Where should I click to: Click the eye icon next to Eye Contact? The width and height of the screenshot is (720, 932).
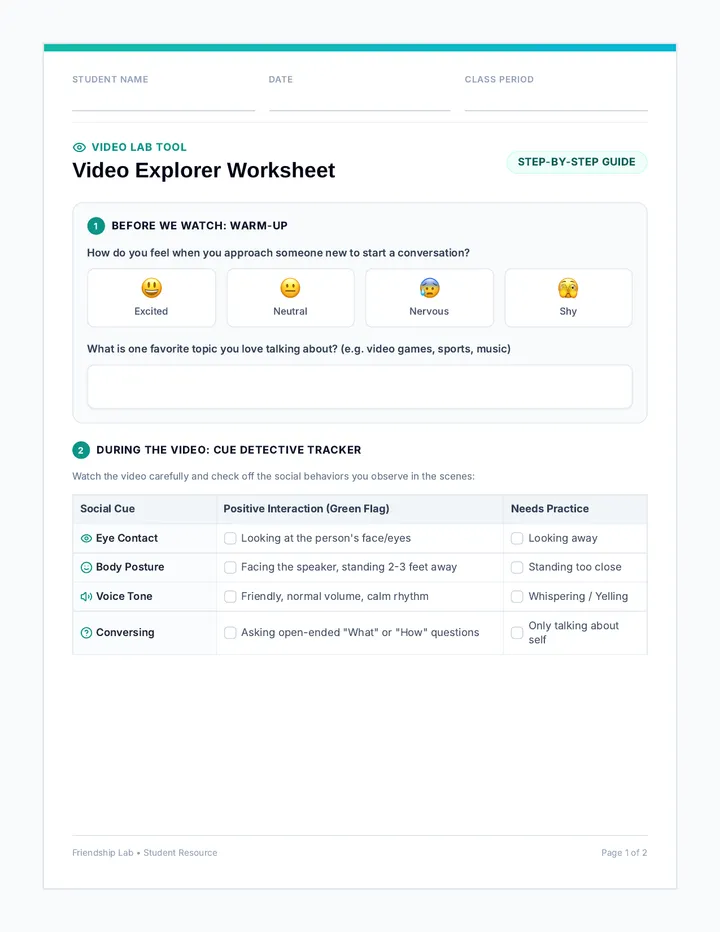[x=86, y=538]
